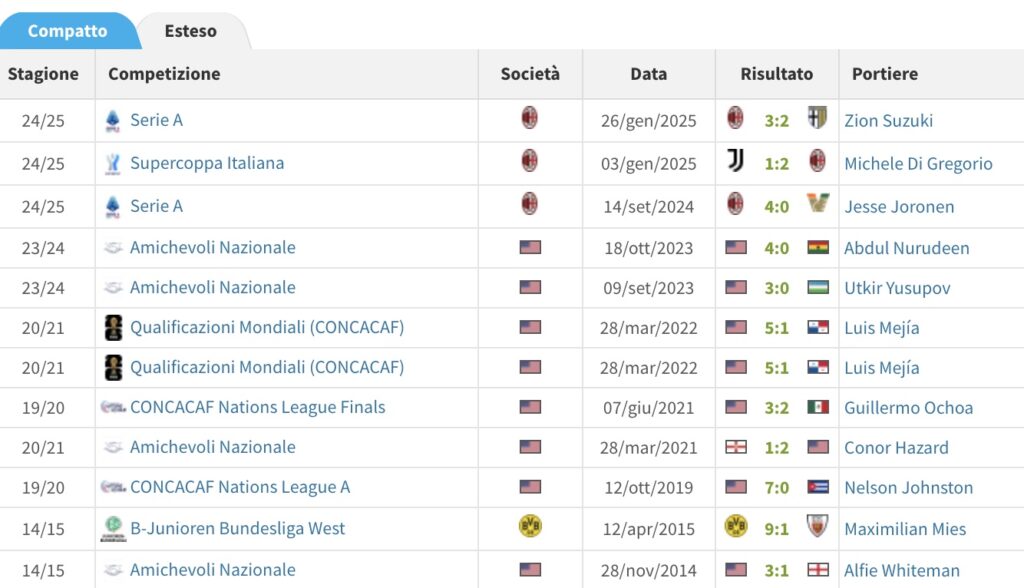Image resolution: width=1024 pixels, height=588 pixels.
Task: Click the Venezia crest next to 4:0
Action: tap(817, 205)
